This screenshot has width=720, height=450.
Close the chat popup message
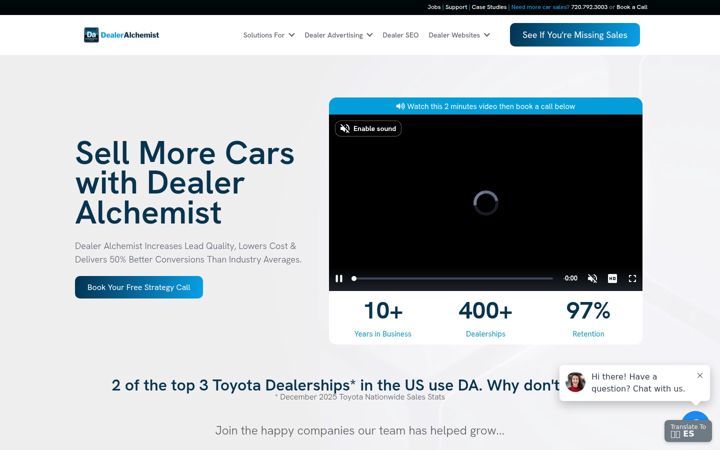(x=699, y=376)
